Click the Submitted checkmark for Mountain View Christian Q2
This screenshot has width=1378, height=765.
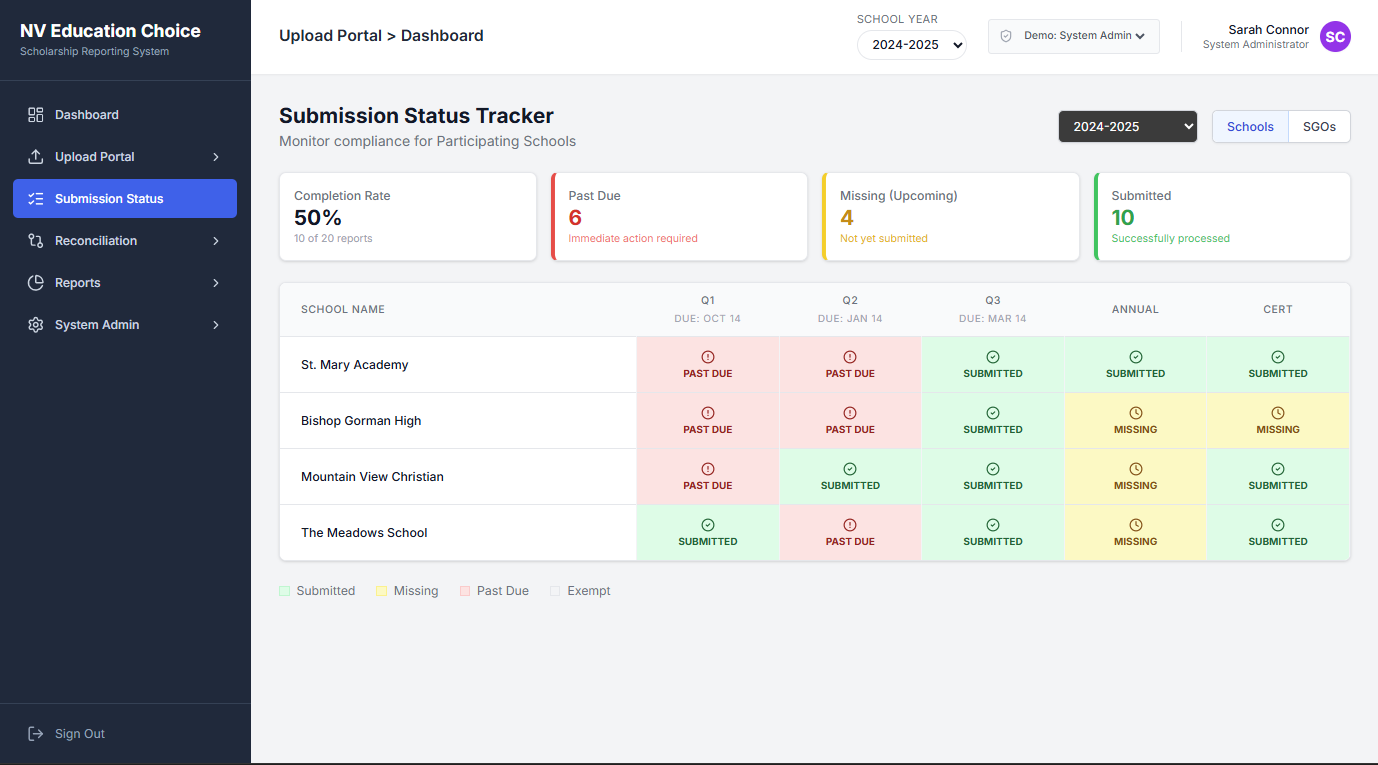click(x=850, y=469)
